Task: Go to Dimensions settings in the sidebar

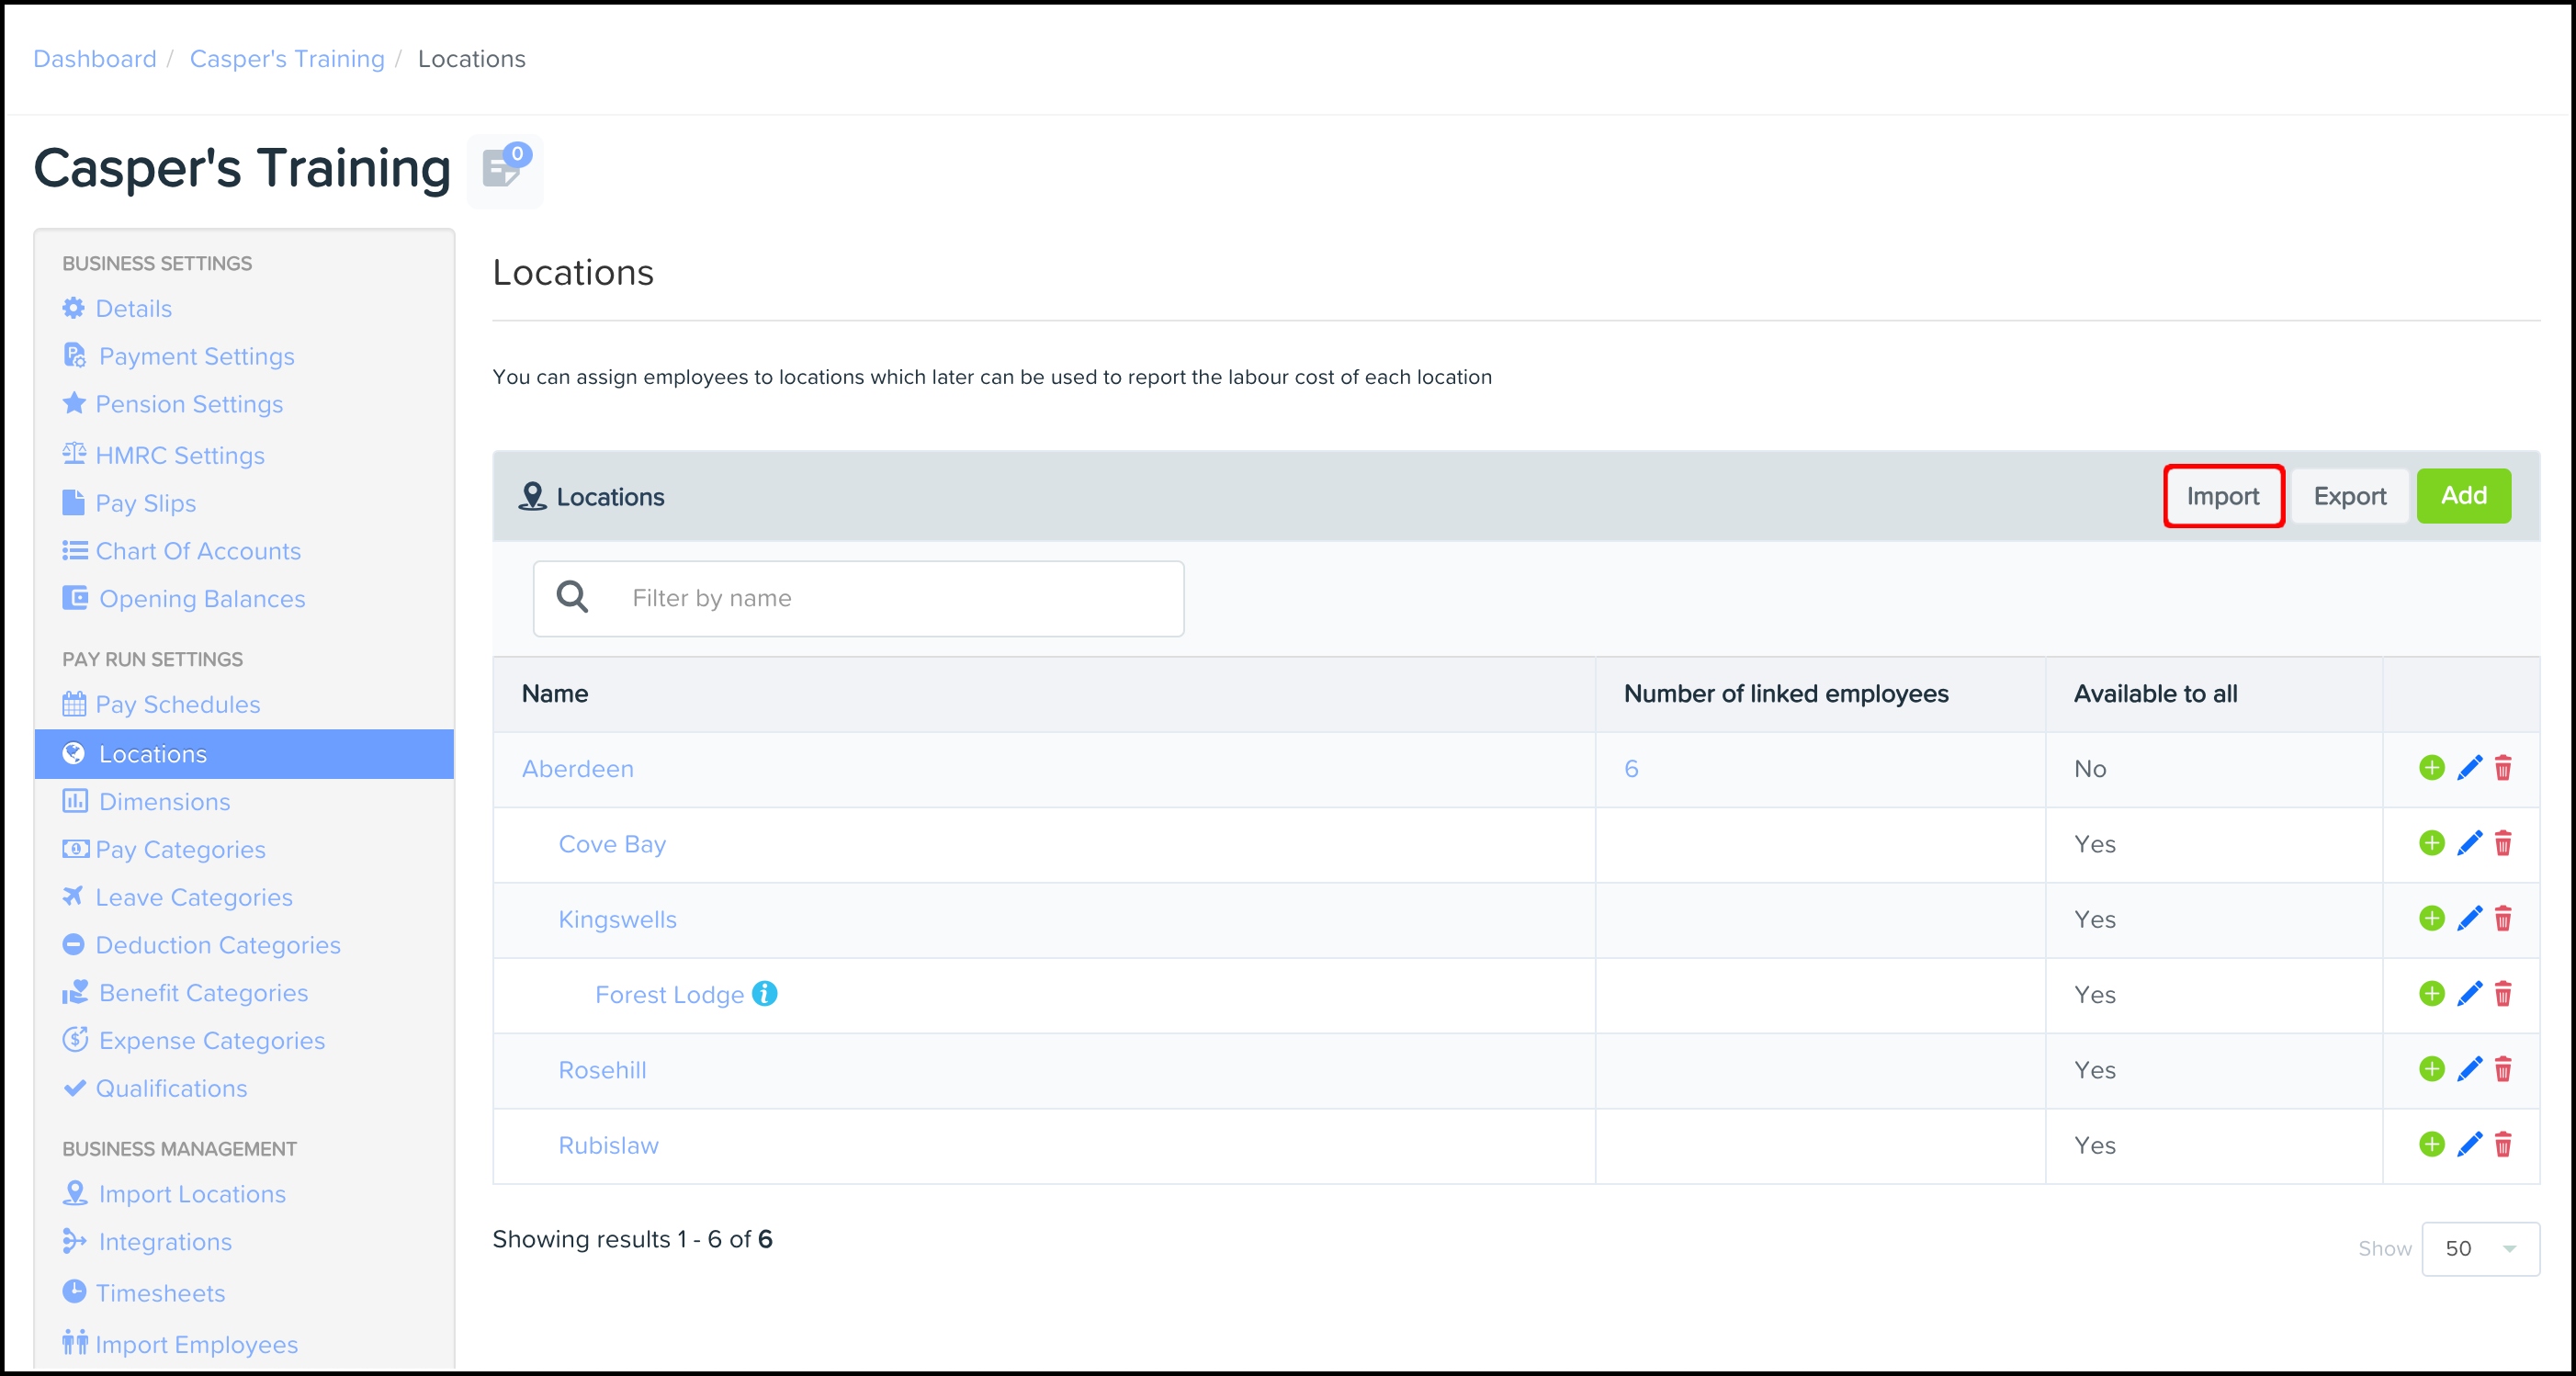Action: coord(164,802)
